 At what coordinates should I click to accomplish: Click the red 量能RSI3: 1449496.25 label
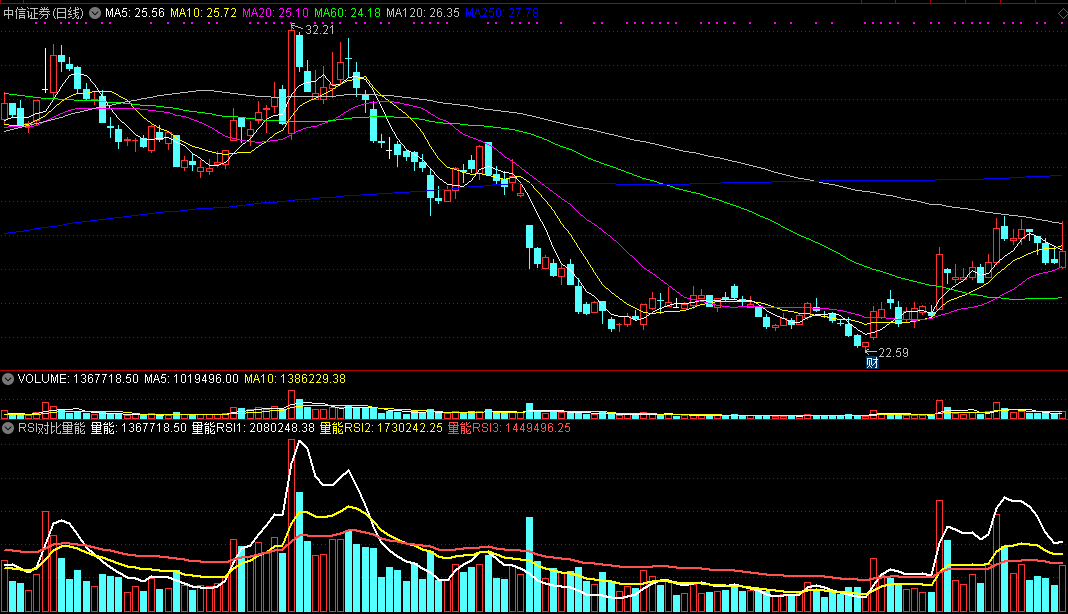tap(509, 428)
